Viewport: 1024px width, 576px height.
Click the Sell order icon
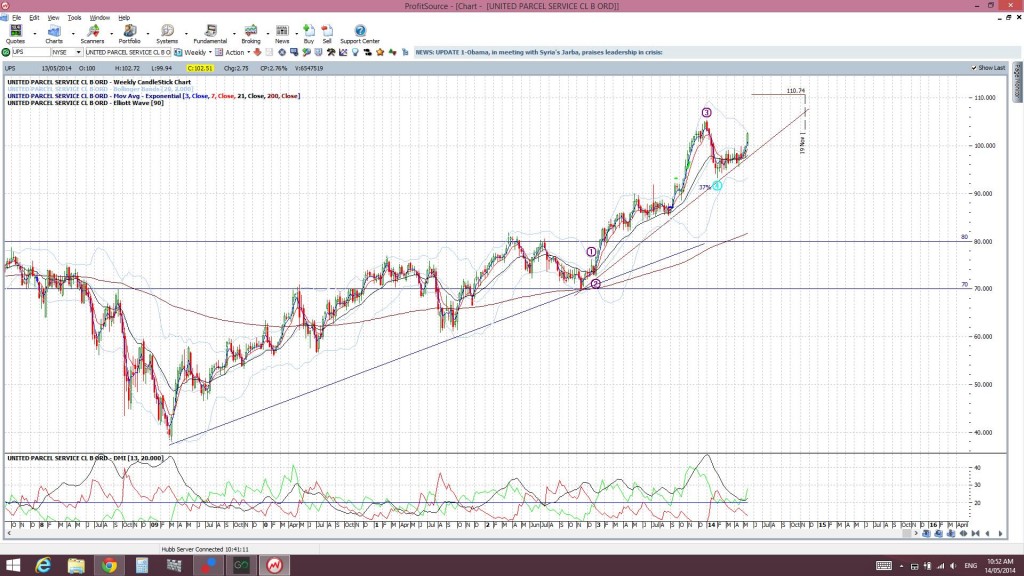point(327,34)
